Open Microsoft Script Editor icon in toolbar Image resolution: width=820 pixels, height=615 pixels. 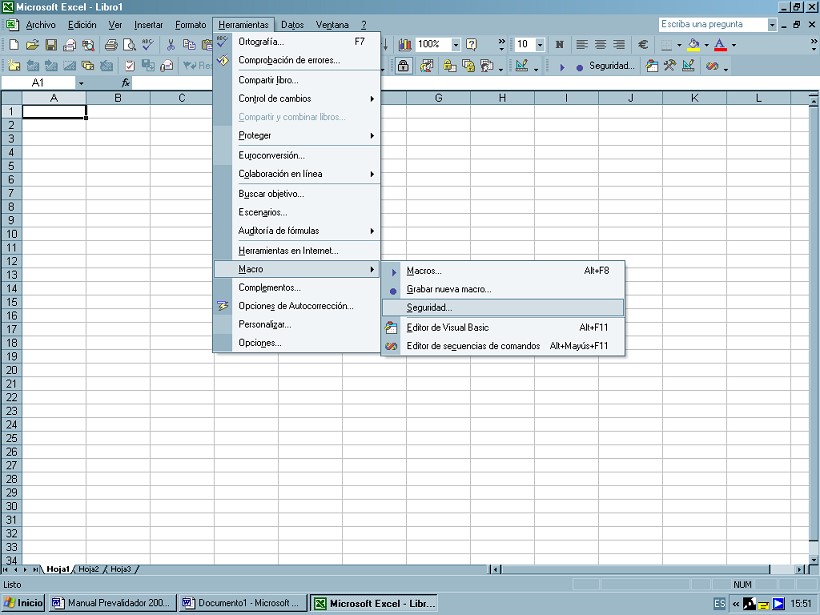[712, 66]
